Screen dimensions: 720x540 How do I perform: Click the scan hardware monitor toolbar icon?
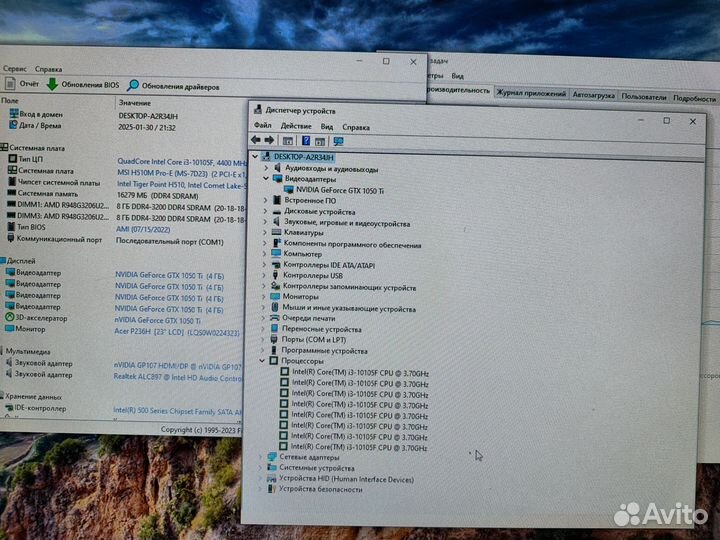(x=338, y=141)
